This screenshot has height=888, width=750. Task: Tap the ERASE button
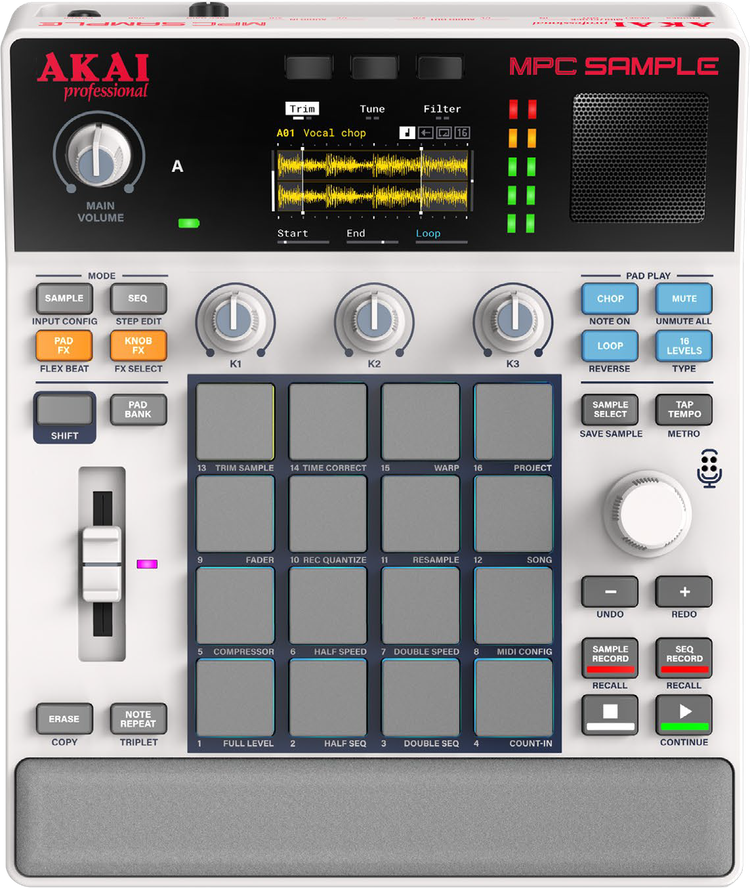click(x=64, y=719)
